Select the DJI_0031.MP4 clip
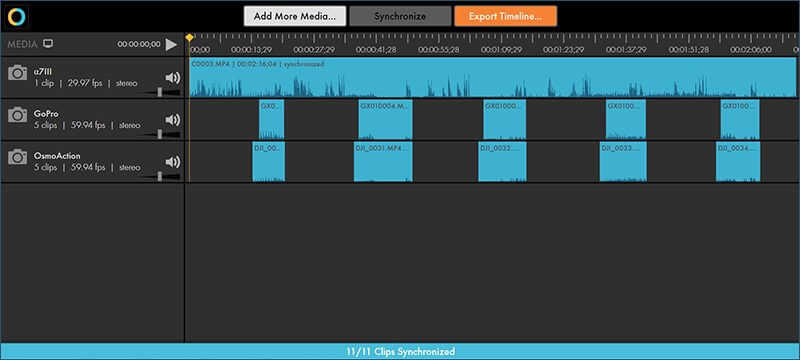Image resolution: width=800 pixels, height=360 pixels. 383,162
